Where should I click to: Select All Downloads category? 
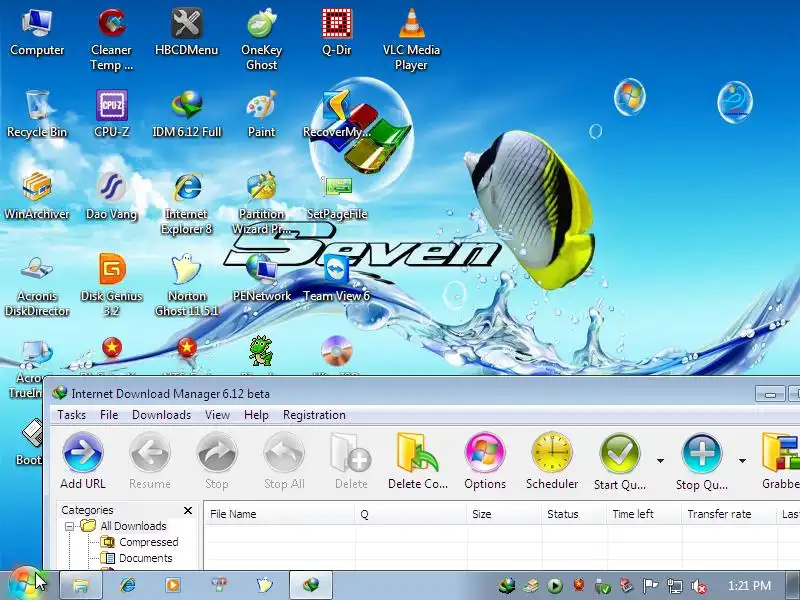(133, 526)
